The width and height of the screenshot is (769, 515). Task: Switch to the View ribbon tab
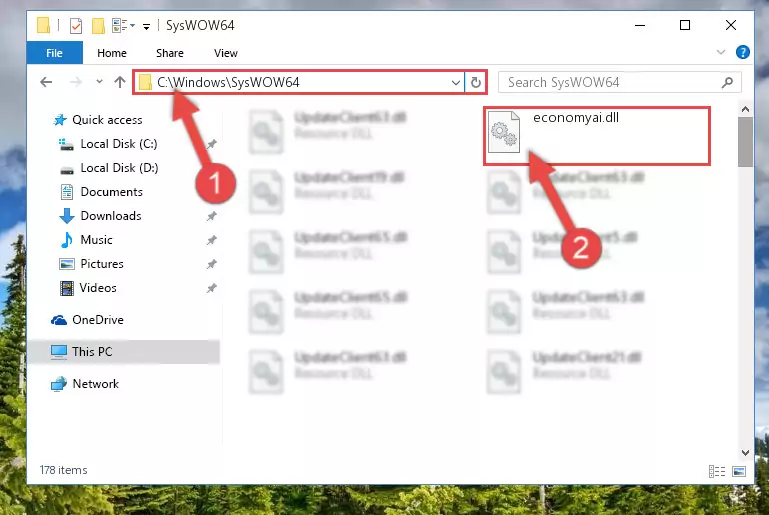click(x=225, y=53)
